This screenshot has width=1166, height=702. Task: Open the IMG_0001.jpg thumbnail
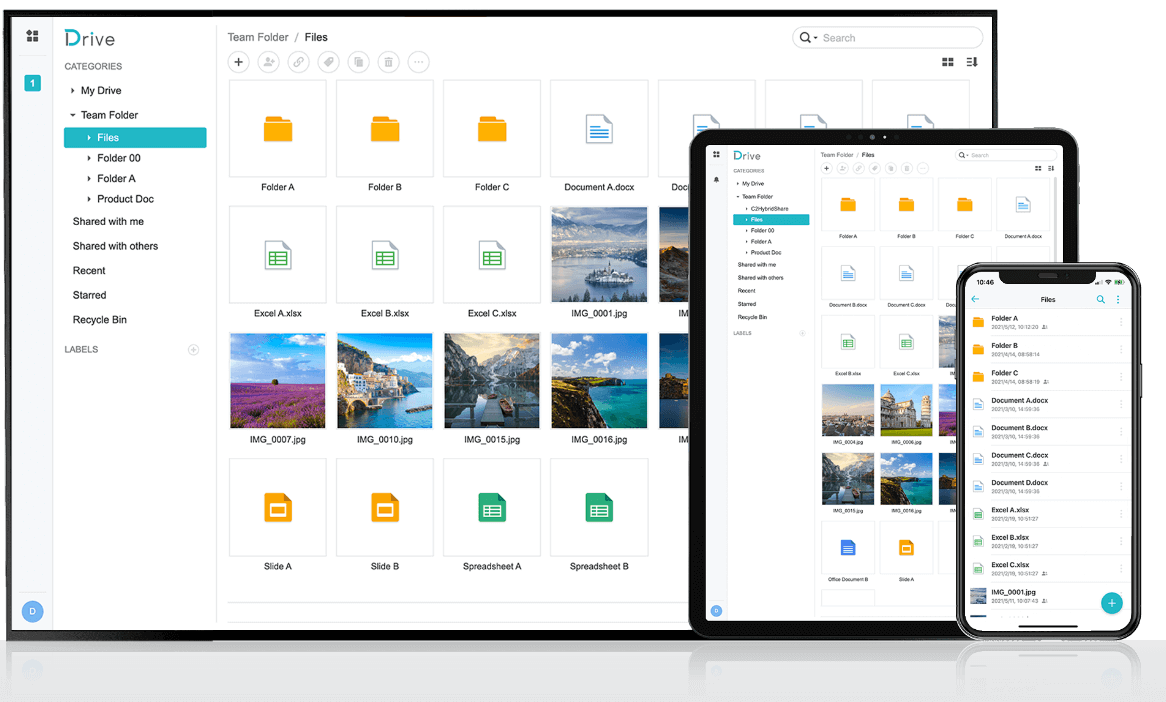(x=599, y=254)
